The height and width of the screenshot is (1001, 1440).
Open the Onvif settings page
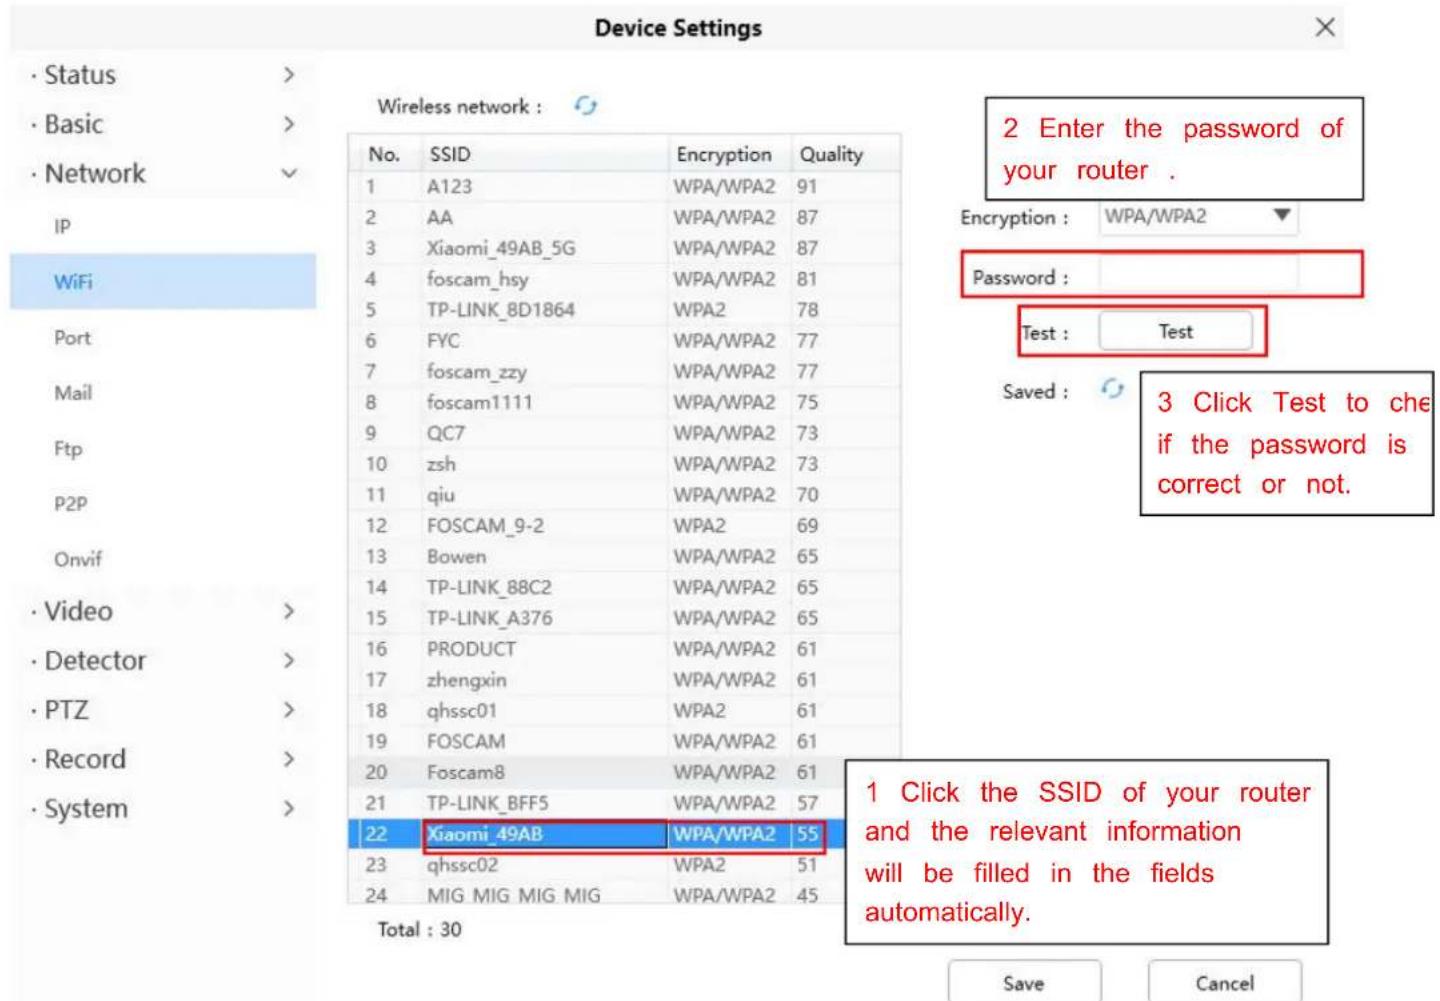[163, 559]
